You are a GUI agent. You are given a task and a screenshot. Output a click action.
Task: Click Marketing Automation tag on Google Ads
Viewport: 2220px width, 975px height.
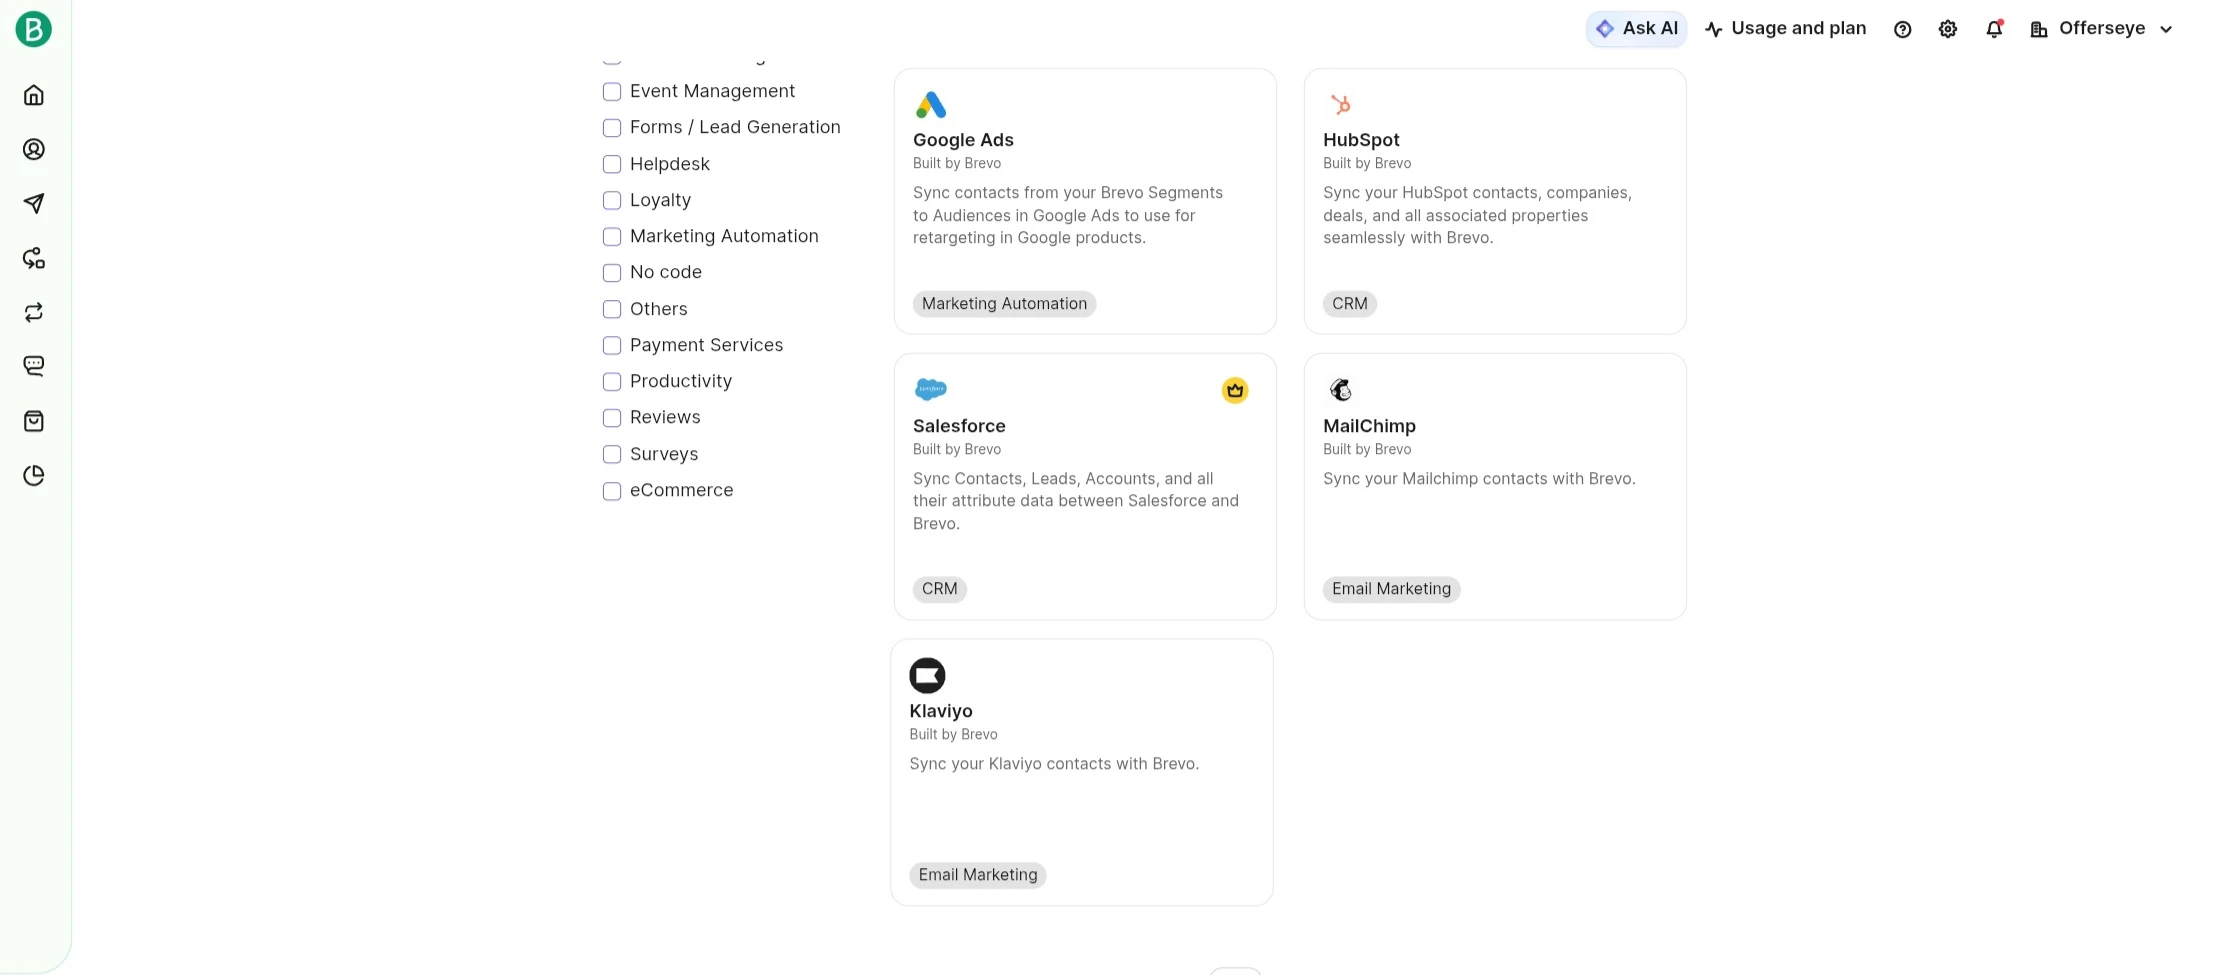1004,304
